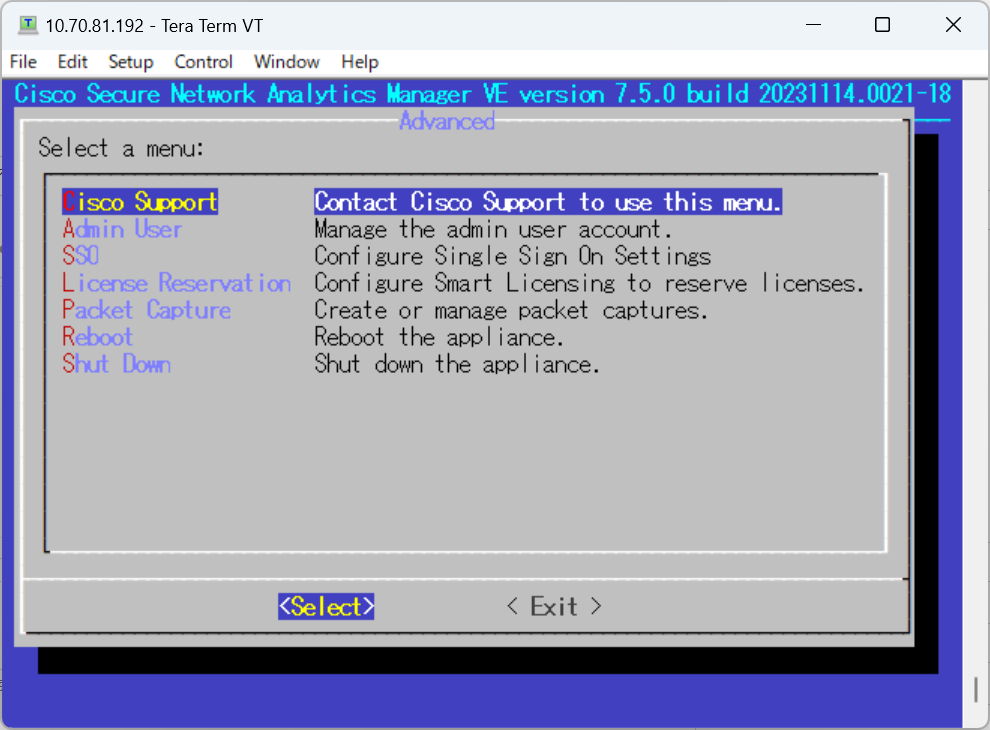
Task: Click 'Shut down the appliance.' description
Action: coord(456,364)
